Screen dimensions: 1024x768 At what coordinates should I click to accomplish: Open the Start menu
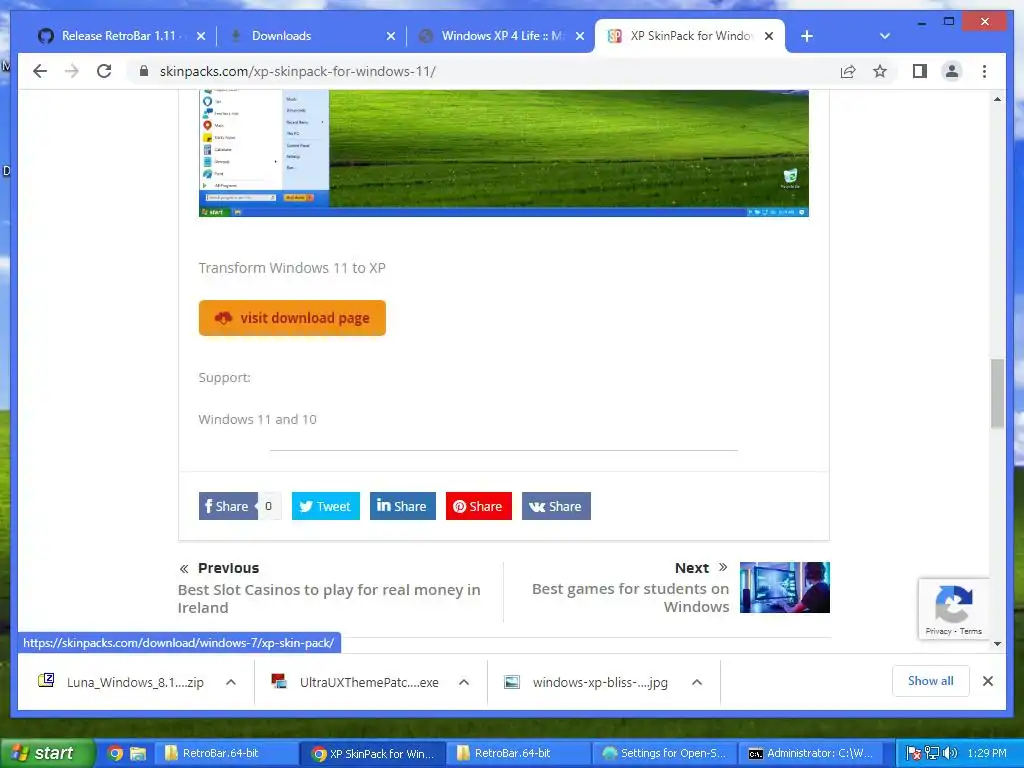tap(47, 753)
